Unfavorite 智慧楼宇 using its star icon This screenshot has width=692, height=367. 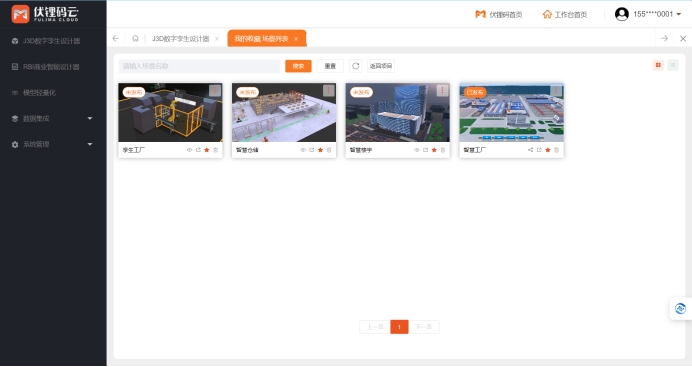click(x=434, y=150)
